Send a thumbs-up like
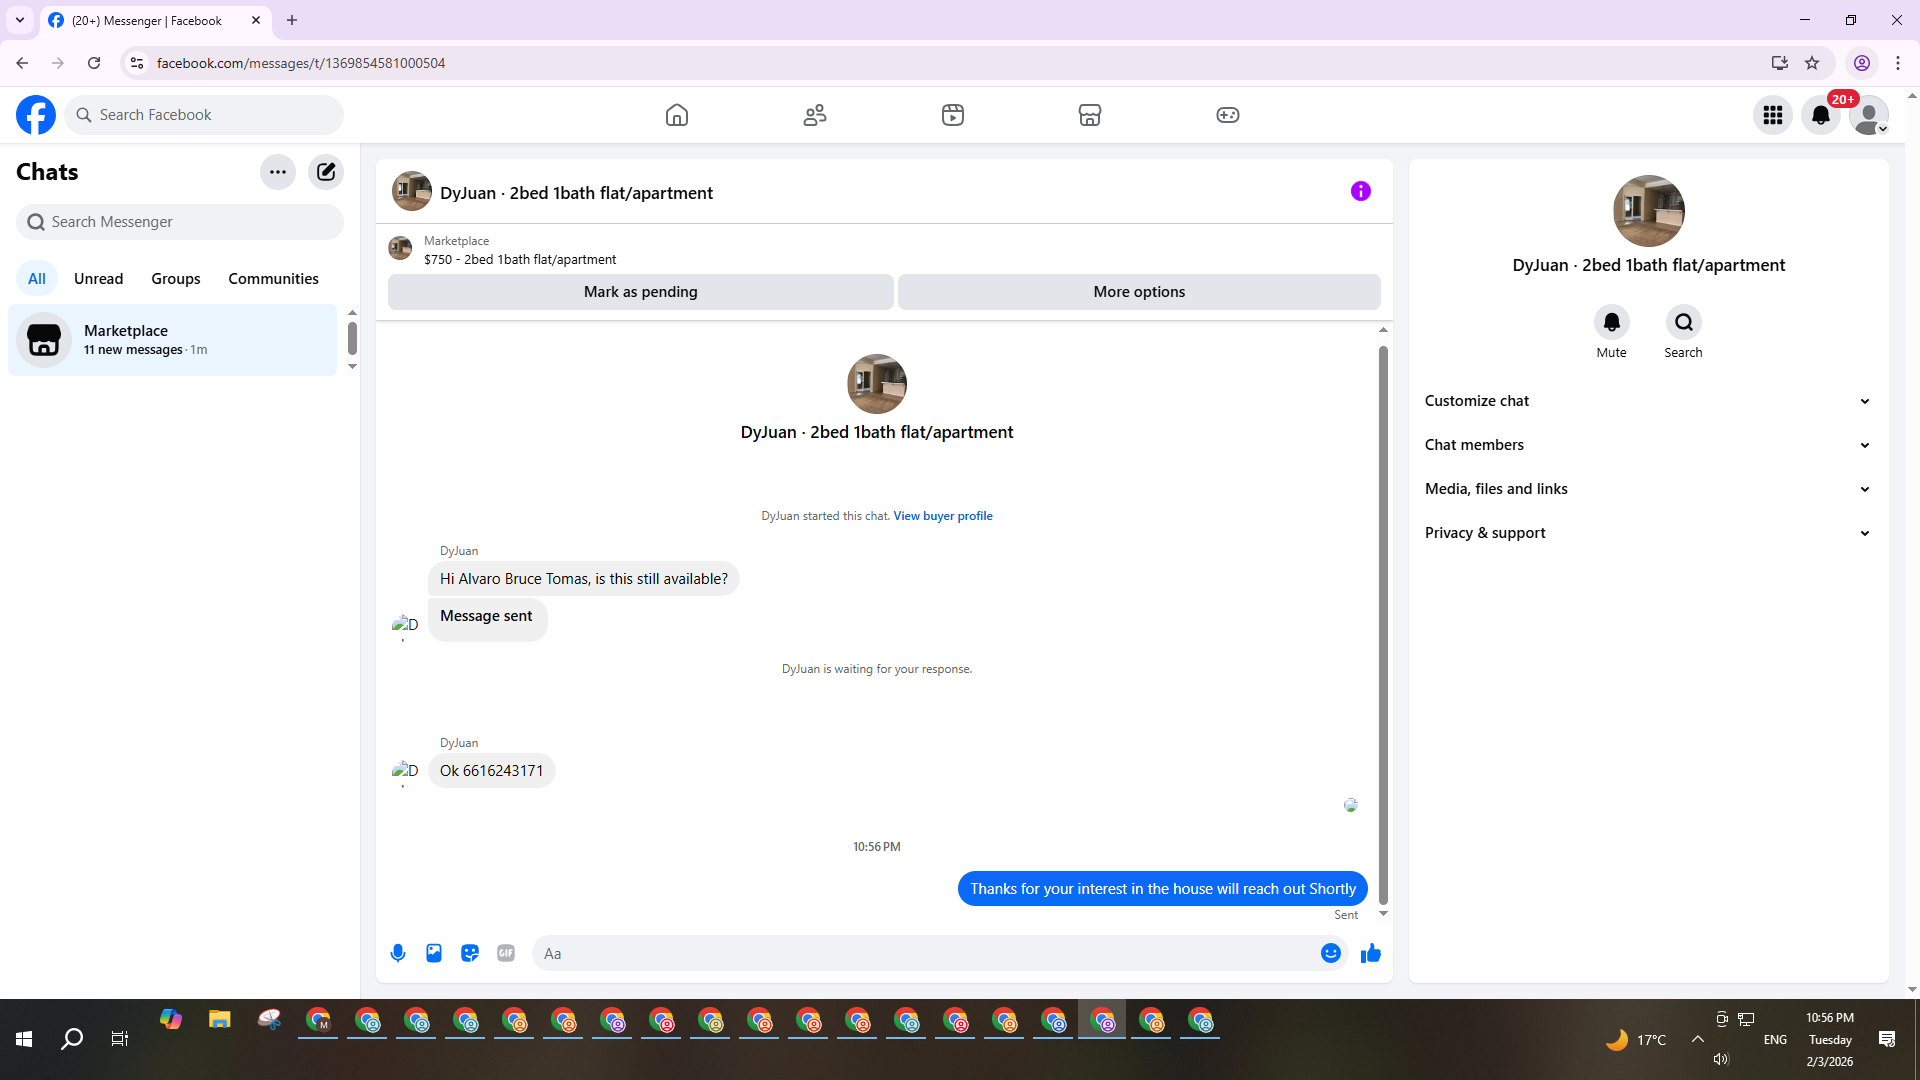Viewport: 1920px width, 1080px height. tap(1370, 953)
